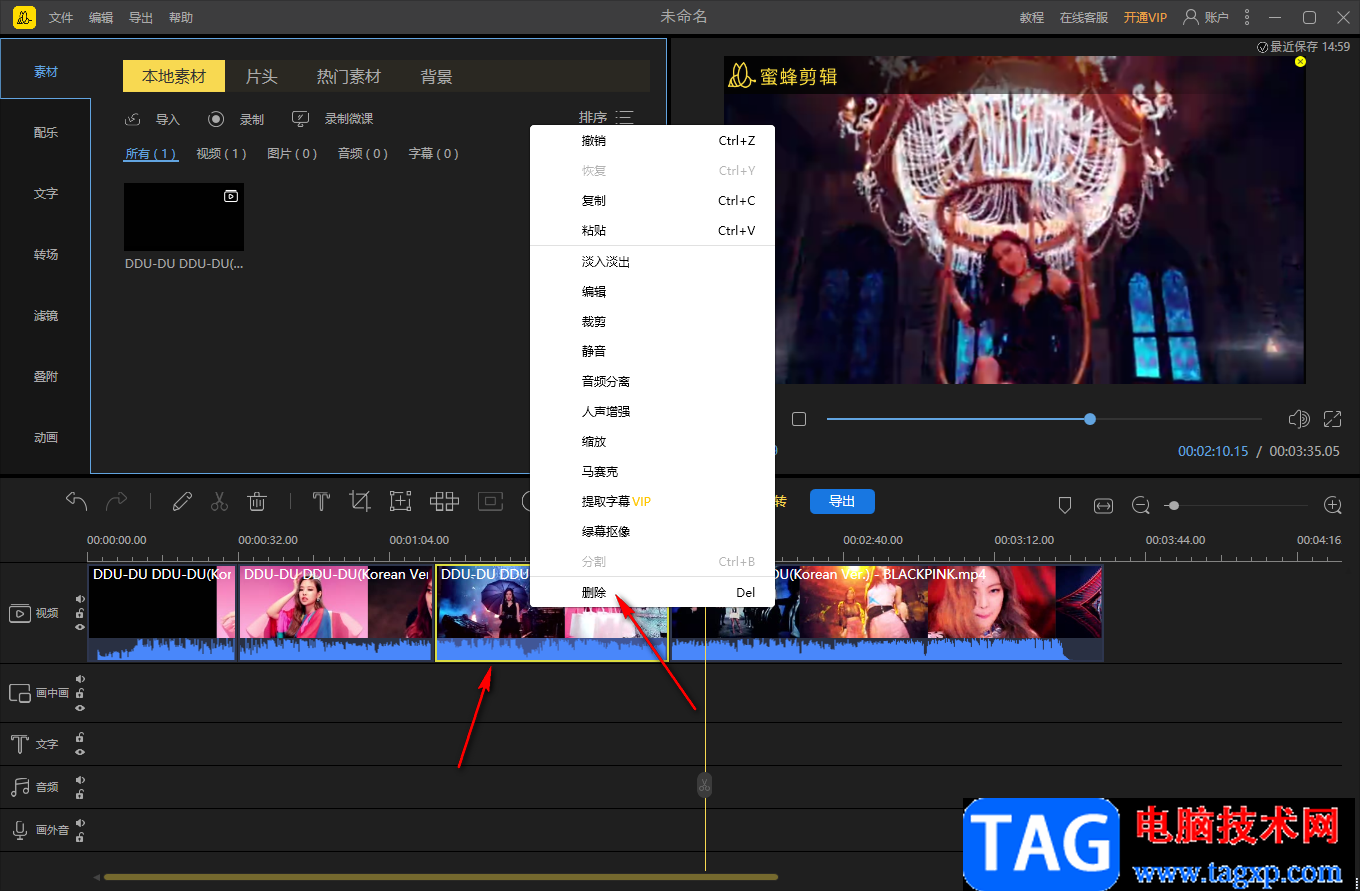Filter materials by 视频 (1)

[x=221, y=154]
